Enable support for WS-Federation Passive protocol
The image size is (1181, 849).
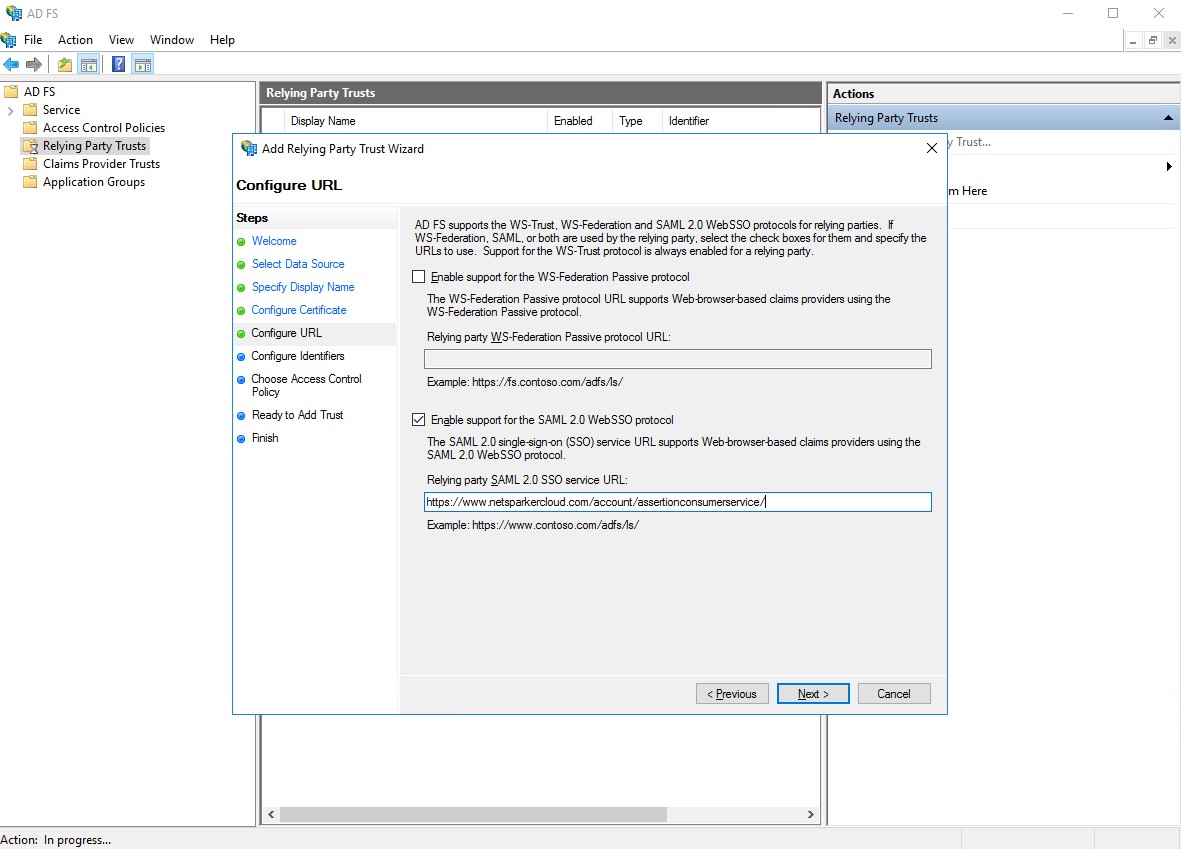pyautogui.click(x=418, y=277)
